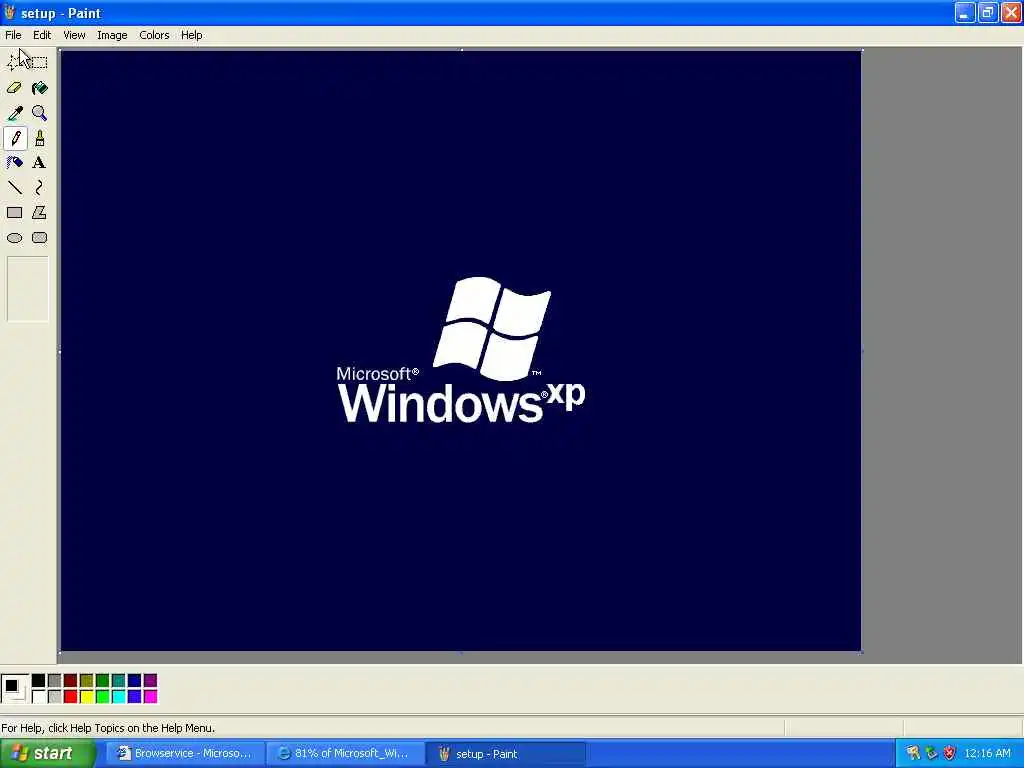The height and width of the screenshot is (768, 1024).
Task: Select the bright red color swatch
Action: point(71,697)
